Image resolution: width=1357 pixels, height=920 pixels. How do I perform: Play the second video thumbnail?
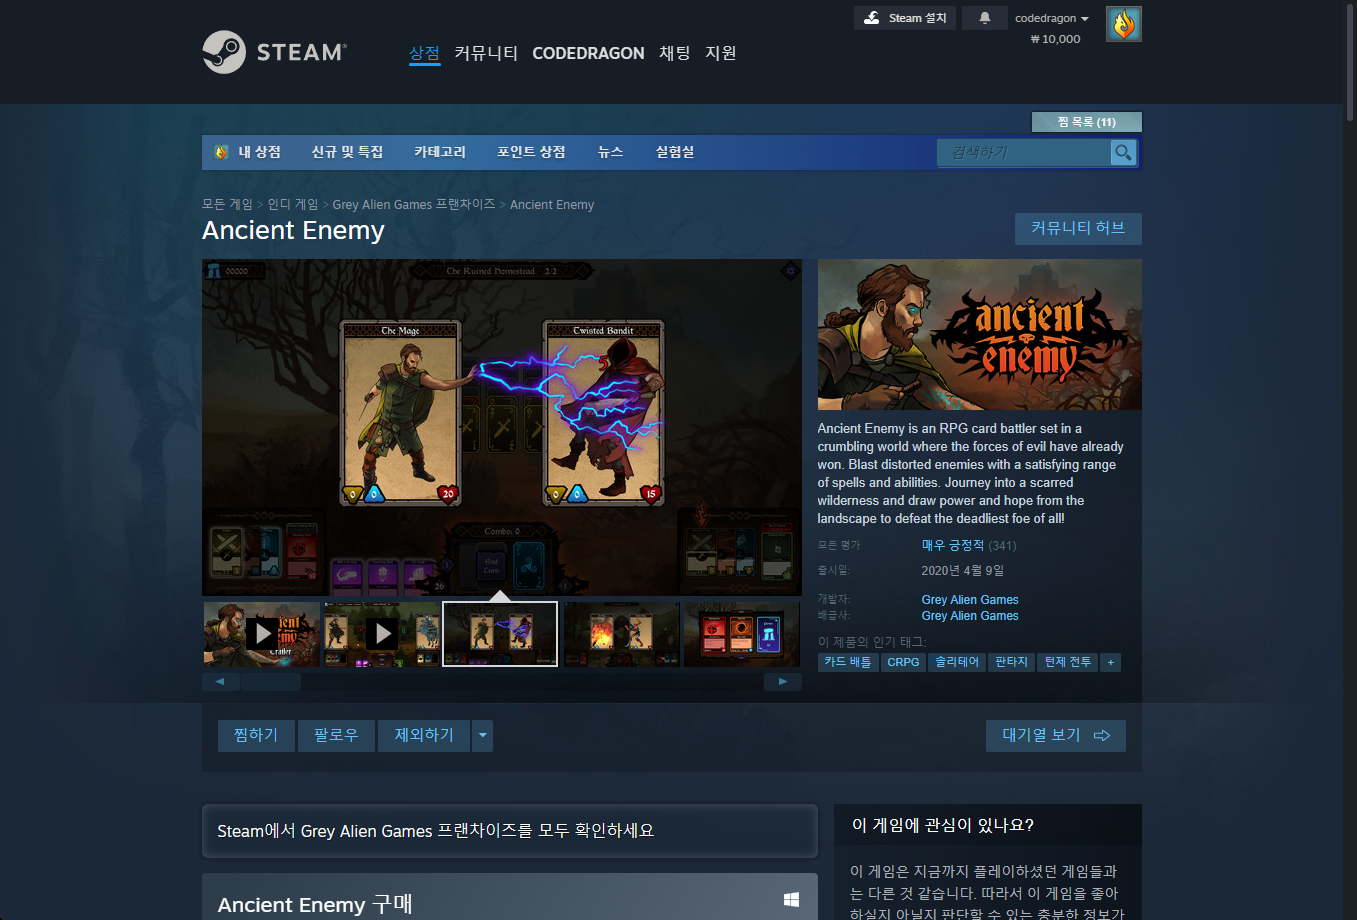tap(382, 633)
